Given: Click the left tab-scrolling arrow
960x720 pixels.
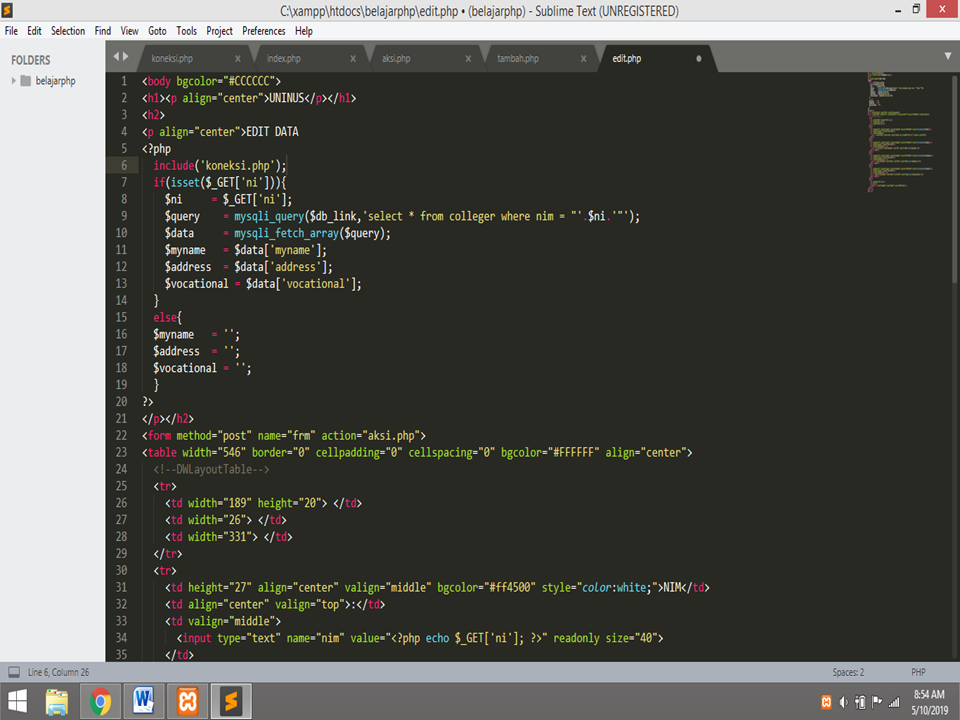Looking at the screenshot, I should (x=118, y=57).
